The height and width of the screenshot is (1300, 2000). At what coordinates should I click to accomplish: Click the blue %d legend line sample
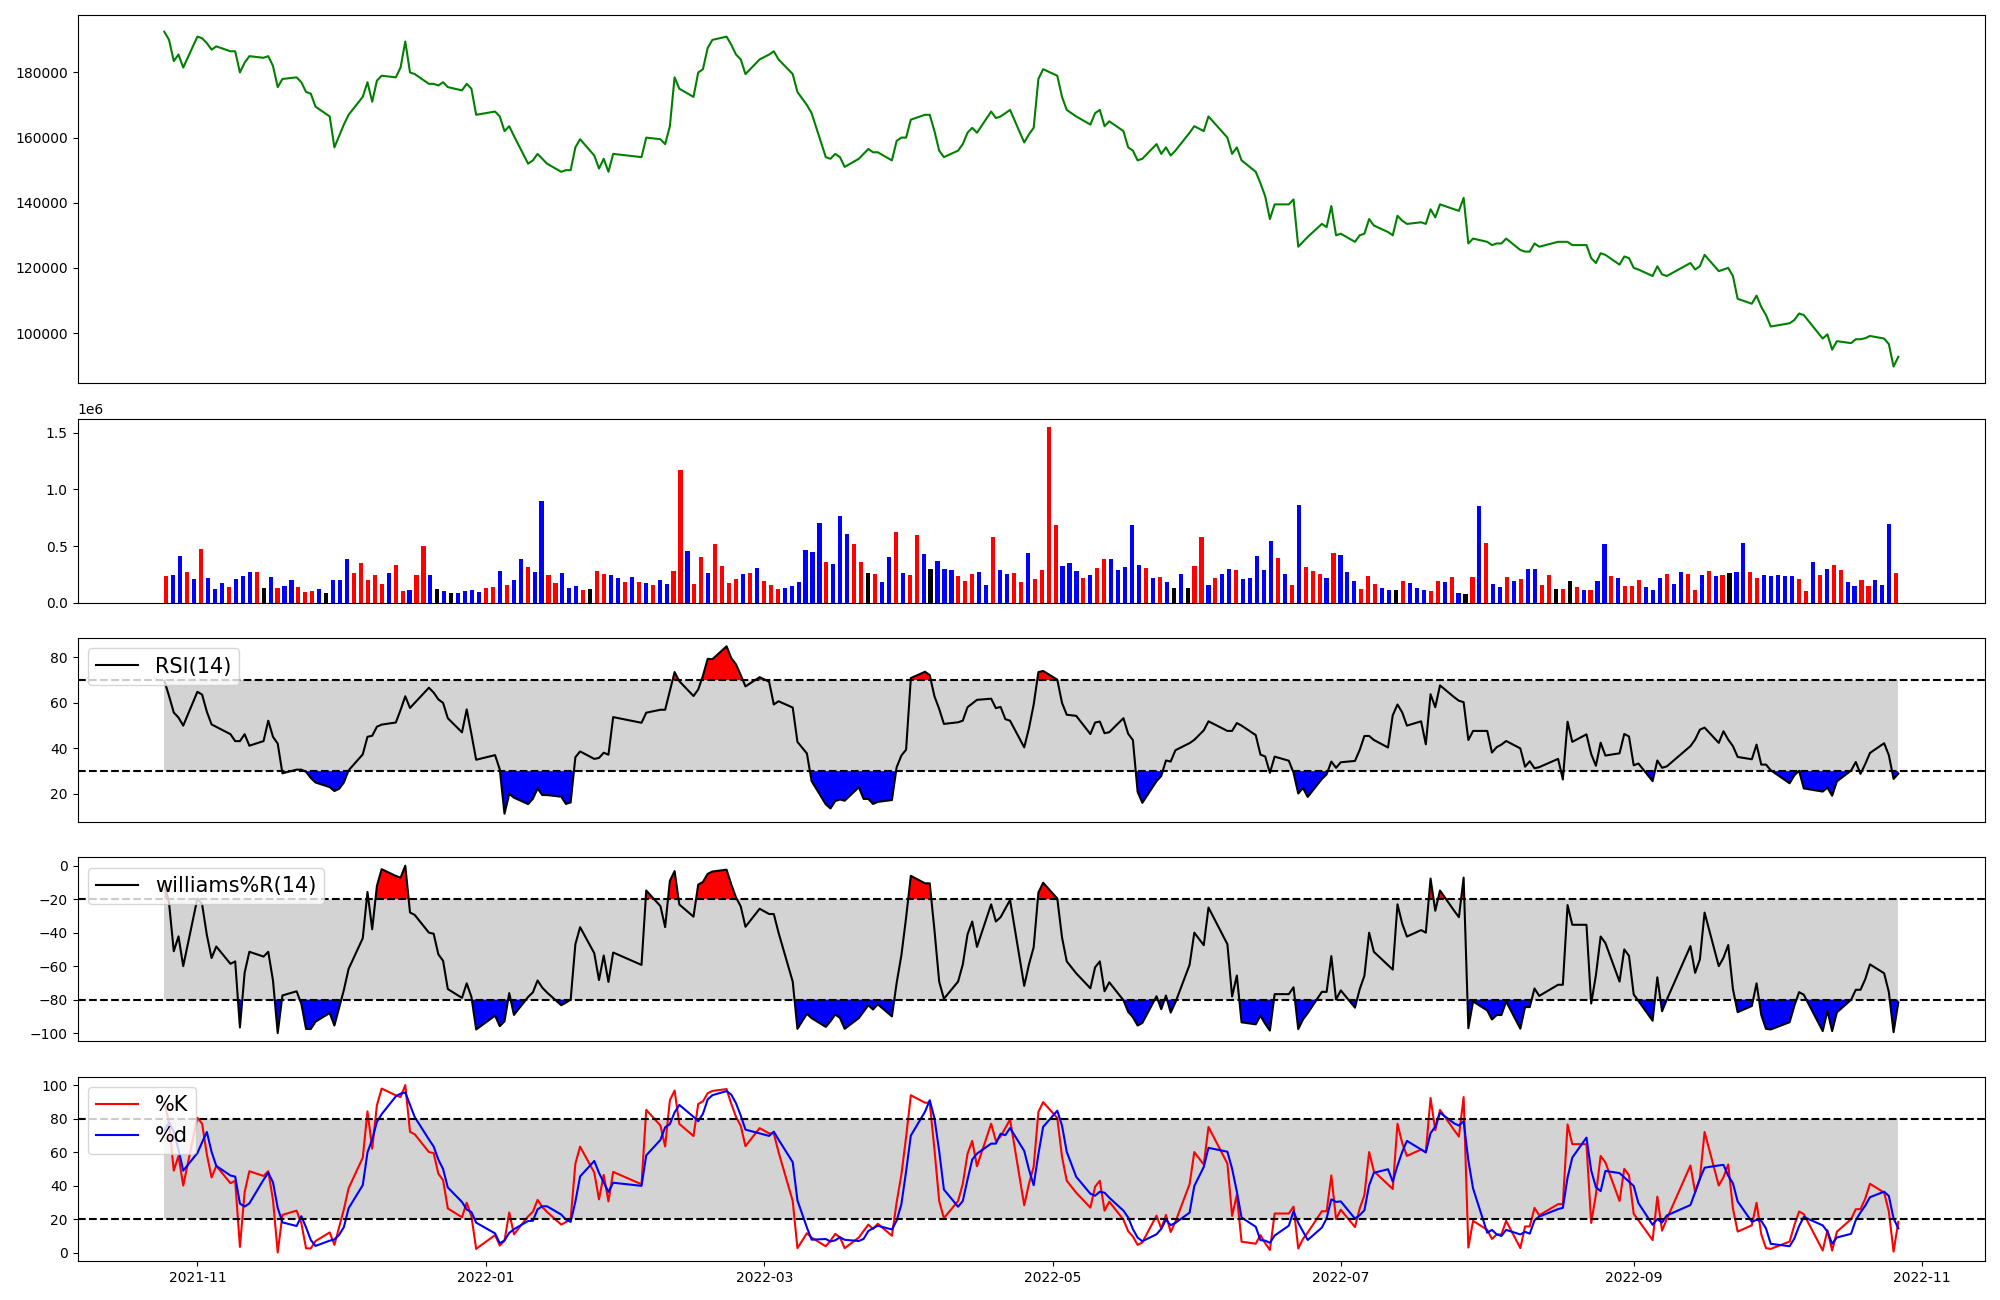[x=117, y=1135]
